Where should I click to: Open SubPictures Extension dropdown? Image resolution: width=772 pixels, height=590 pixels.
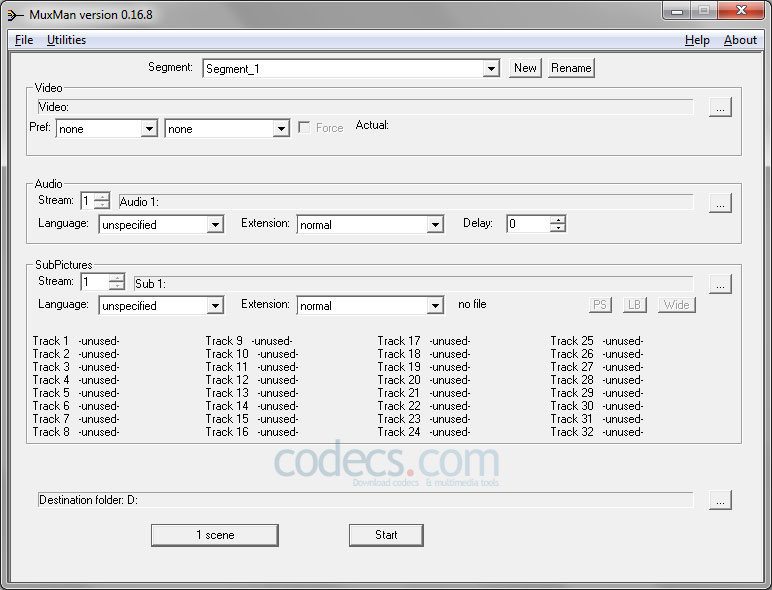pos(435,305)
